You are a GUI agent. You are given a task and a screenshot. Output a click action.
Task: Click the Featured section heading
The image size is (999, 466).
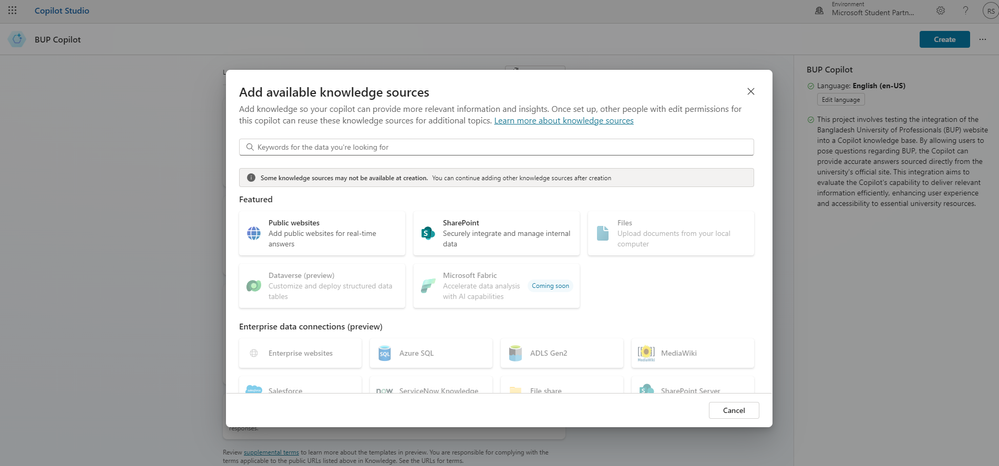click(x=255, y=200)
